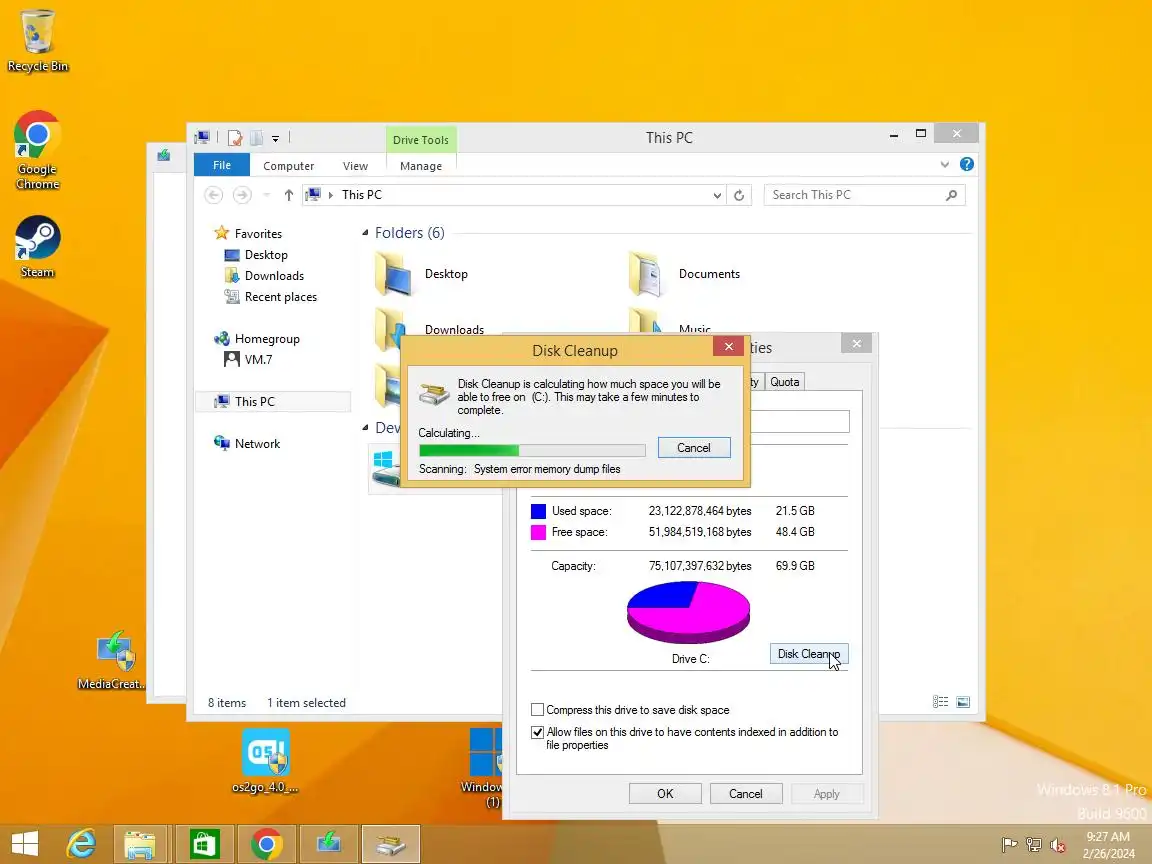
Task: Click the Search This PC box
Action: tap(864, 195)
